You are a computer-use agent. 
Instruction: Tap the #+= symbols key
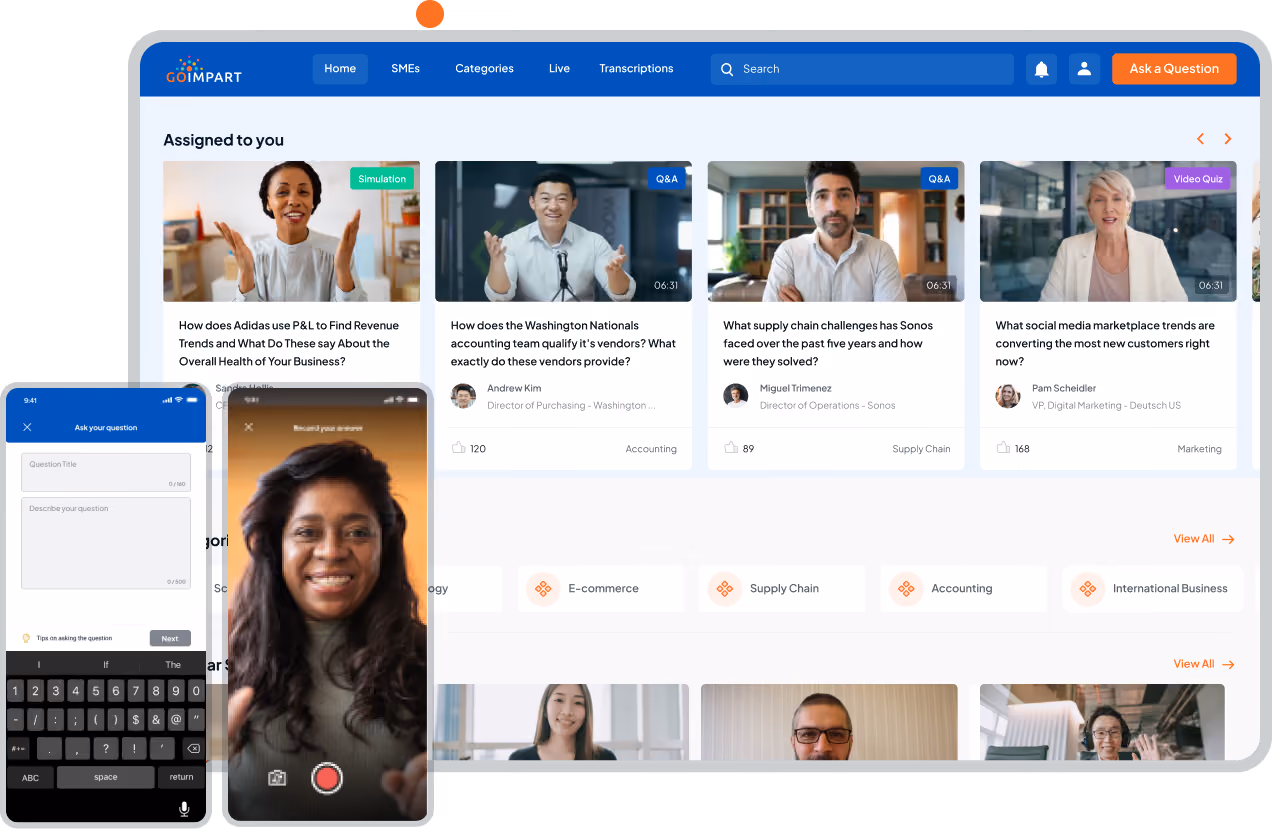point(19,748)
